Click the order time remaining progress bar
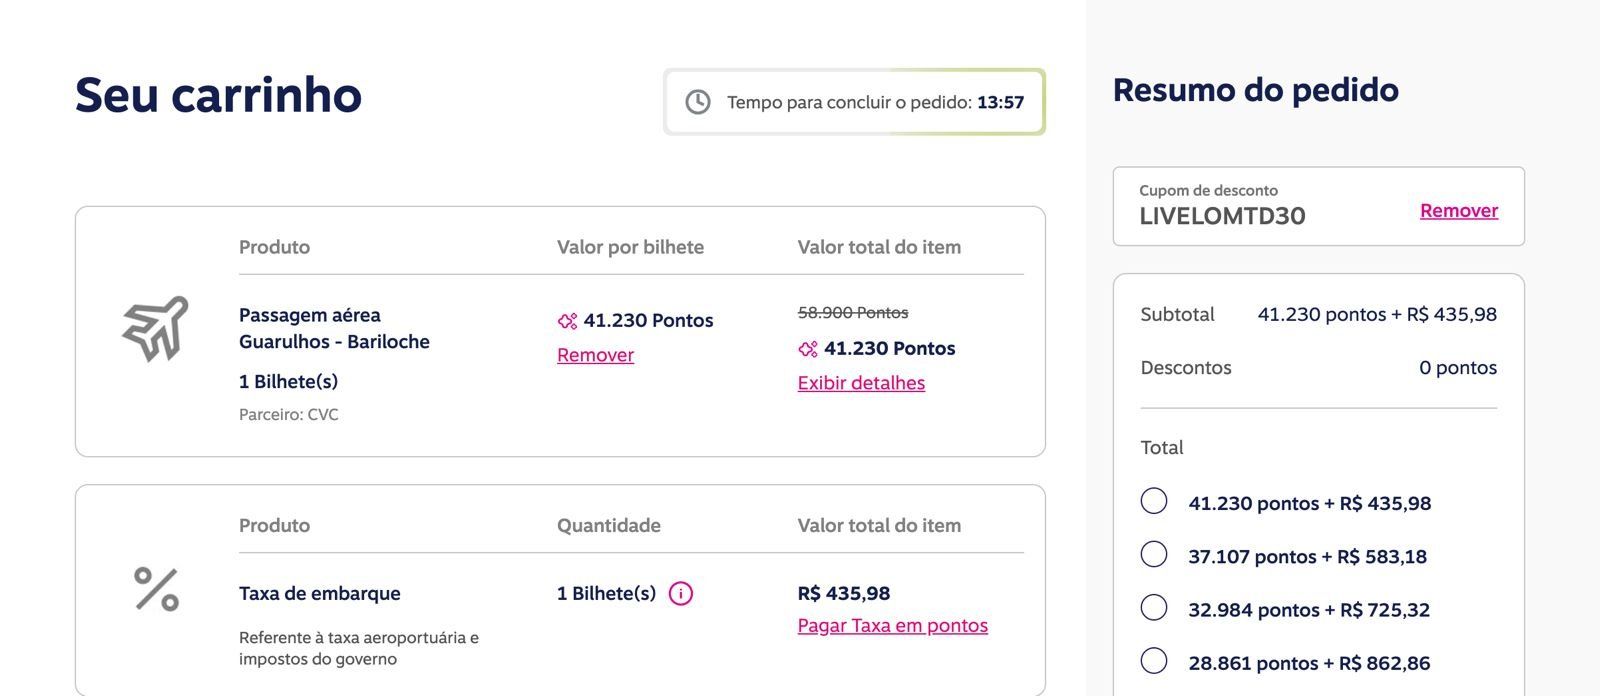This screenshot has width=1600, height=696. pos(854,102)
